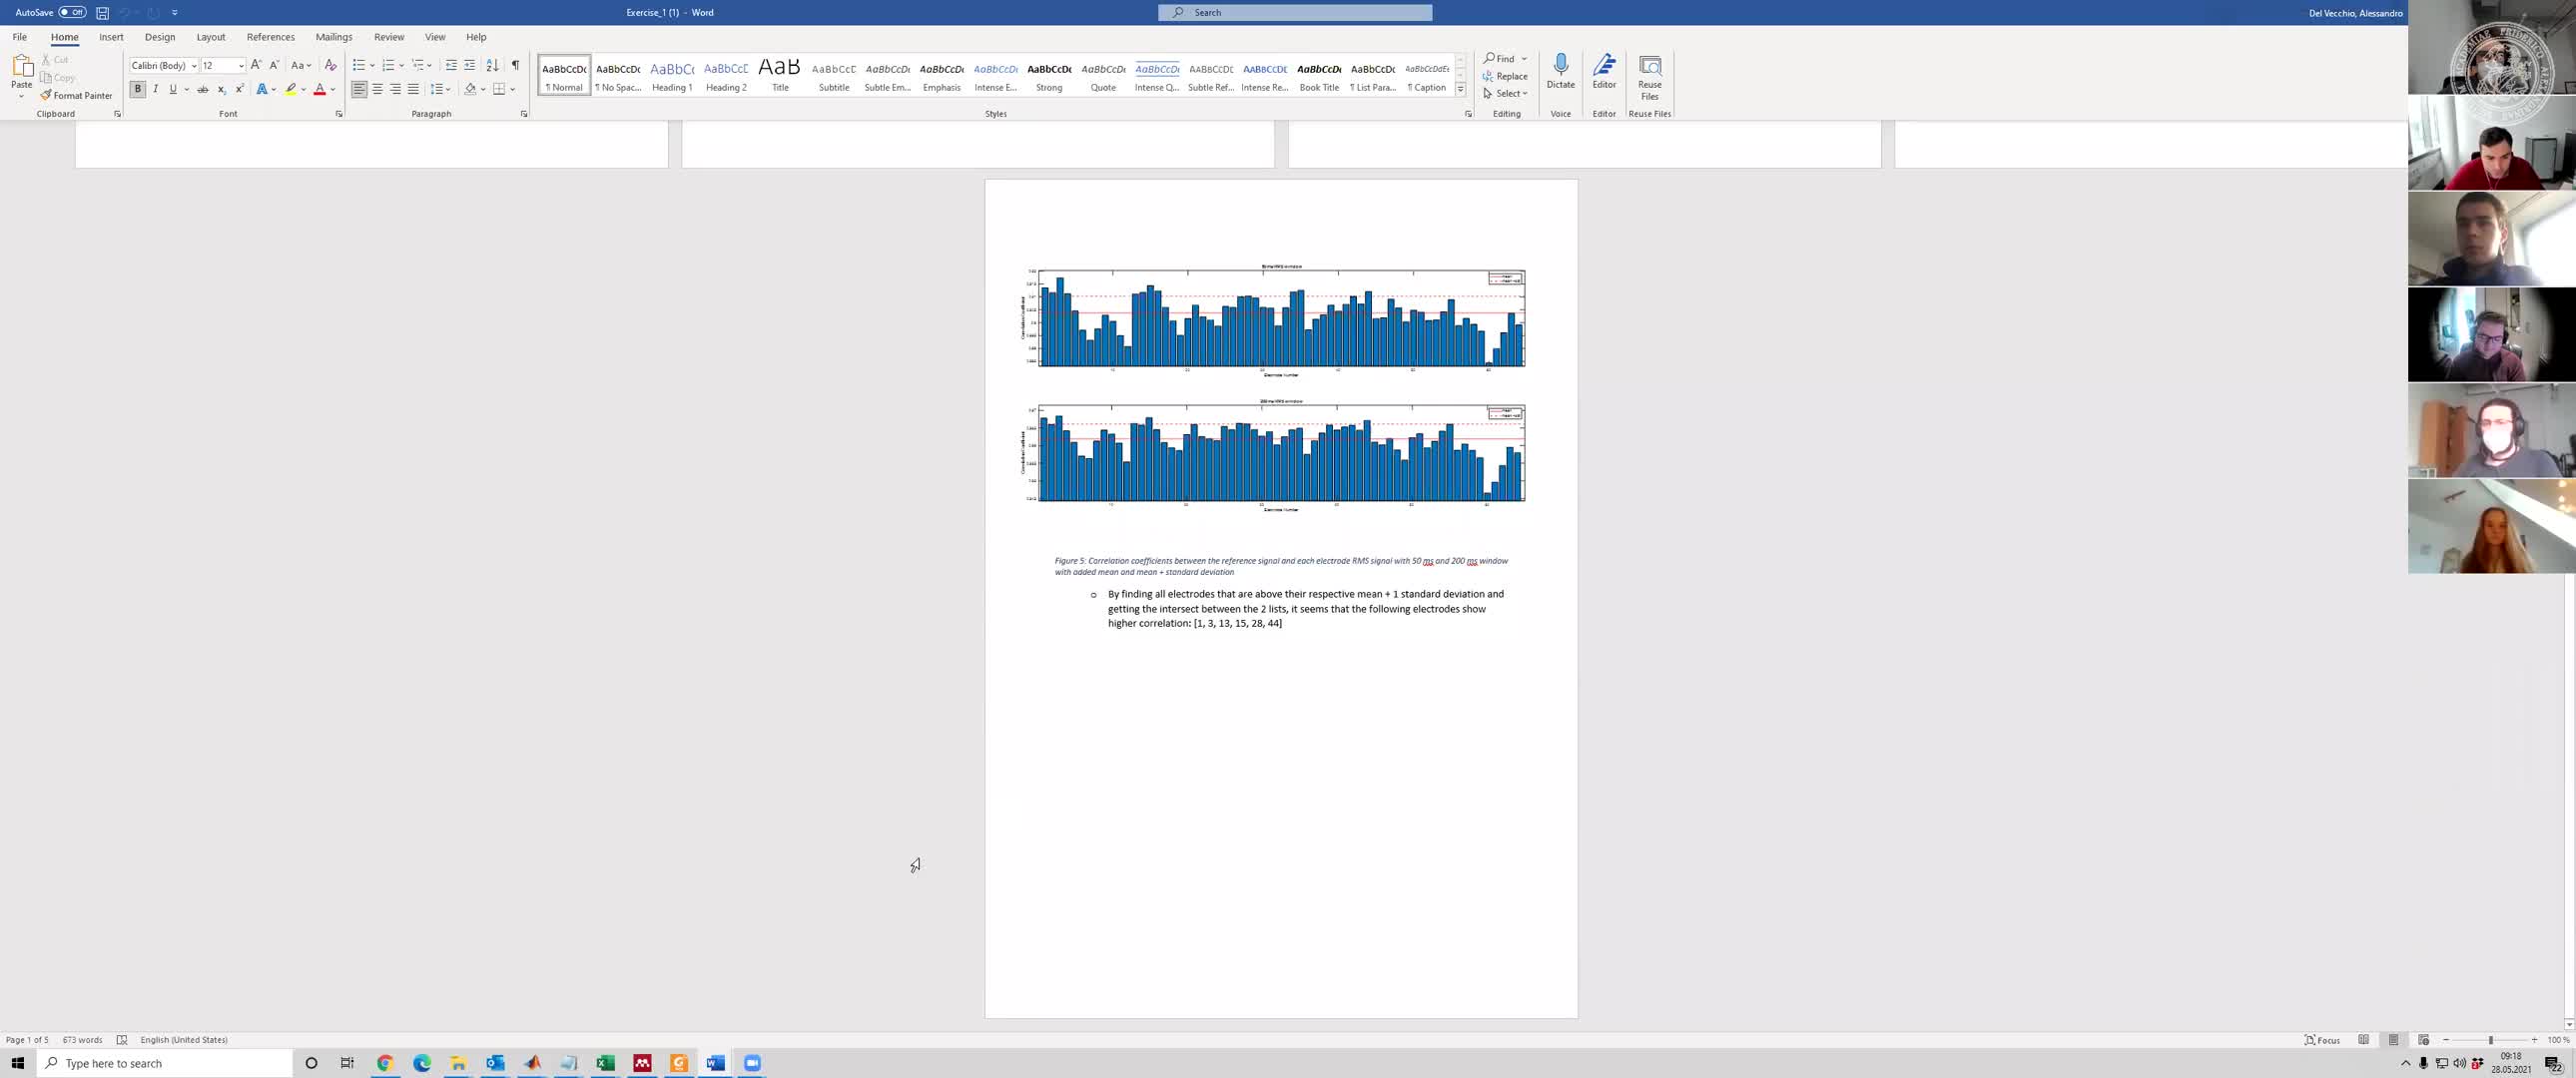Screen dimensions: 2576x1078
Task: Open the Editor pane
Action: (x=1604, y=70)
